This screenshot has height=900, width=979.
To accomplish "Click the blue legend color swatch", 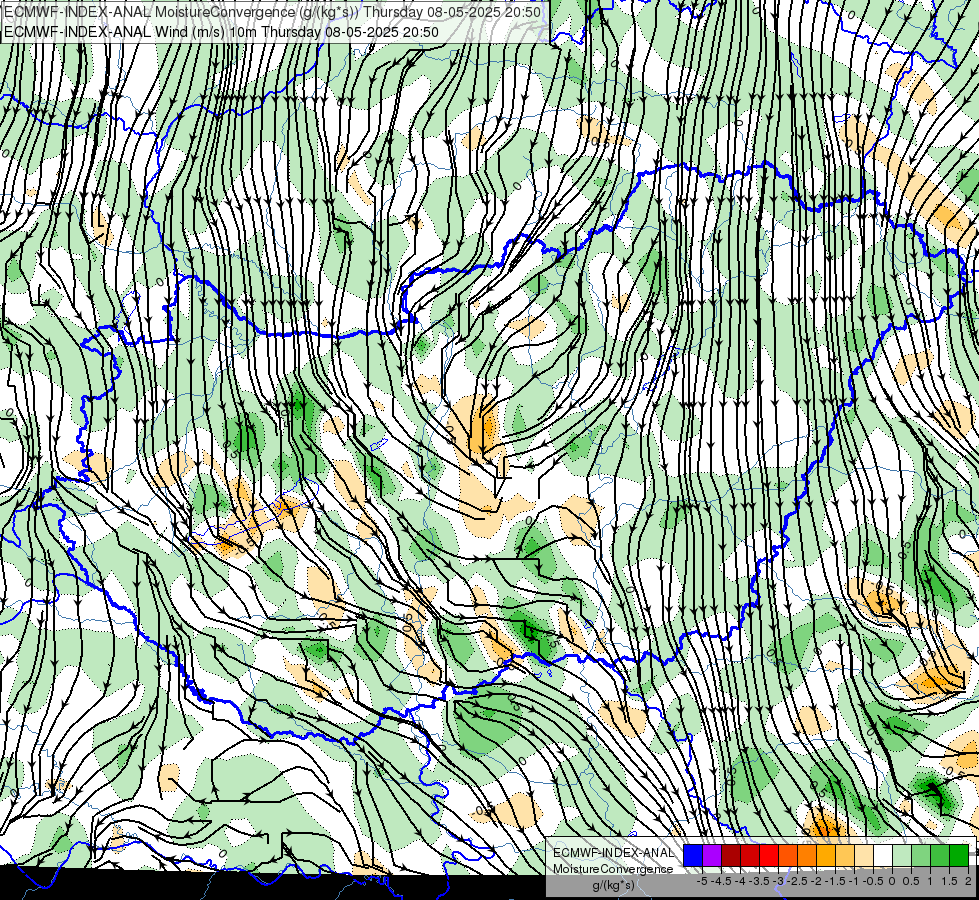I will 693,856.
